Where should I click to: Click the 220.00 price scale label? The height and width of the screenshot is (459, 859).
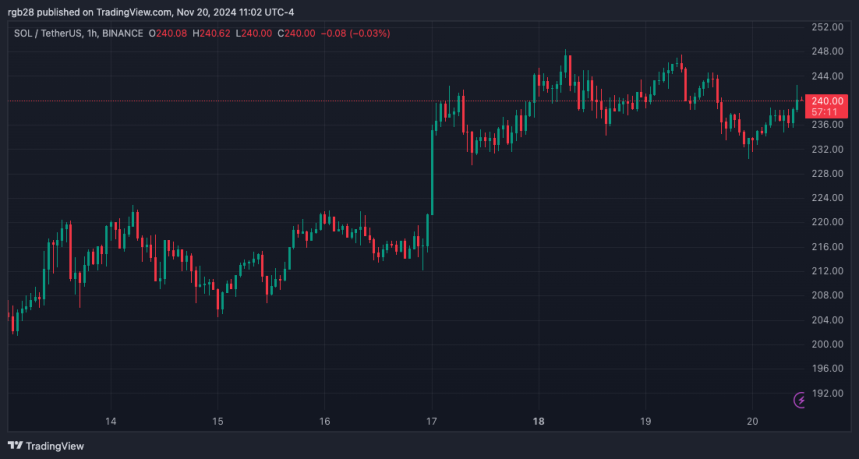[828, 222]
